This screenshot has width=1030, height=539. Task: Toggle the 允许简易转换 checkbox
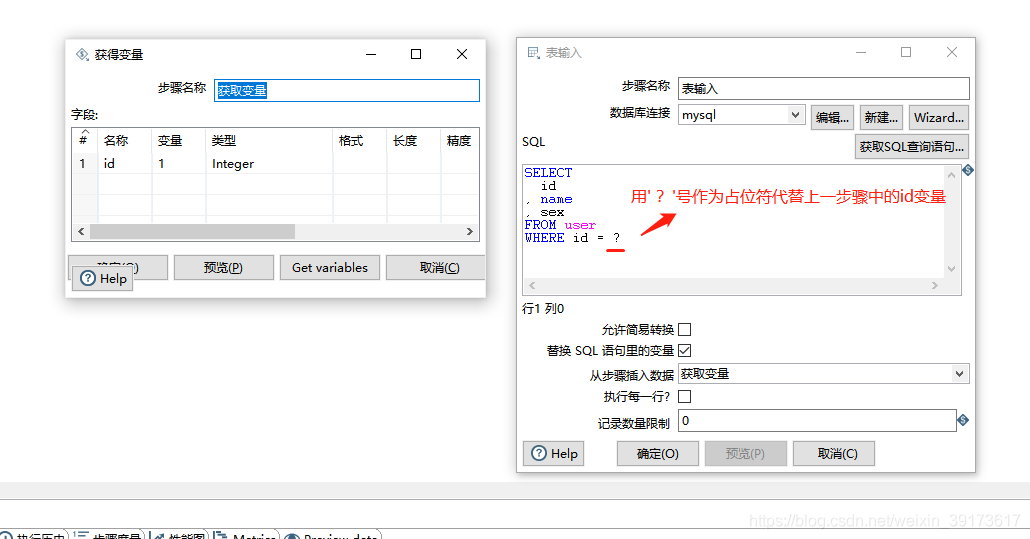(684, 330)
